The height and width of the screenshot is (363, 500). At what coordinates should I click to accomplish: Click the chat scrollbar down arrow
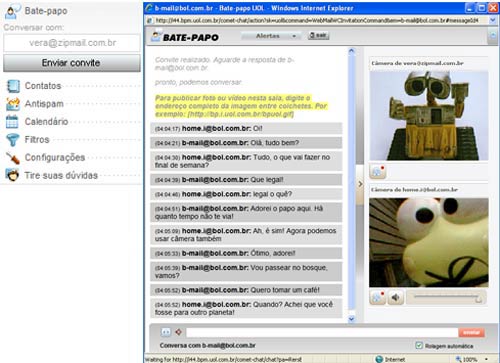(351, 319)
